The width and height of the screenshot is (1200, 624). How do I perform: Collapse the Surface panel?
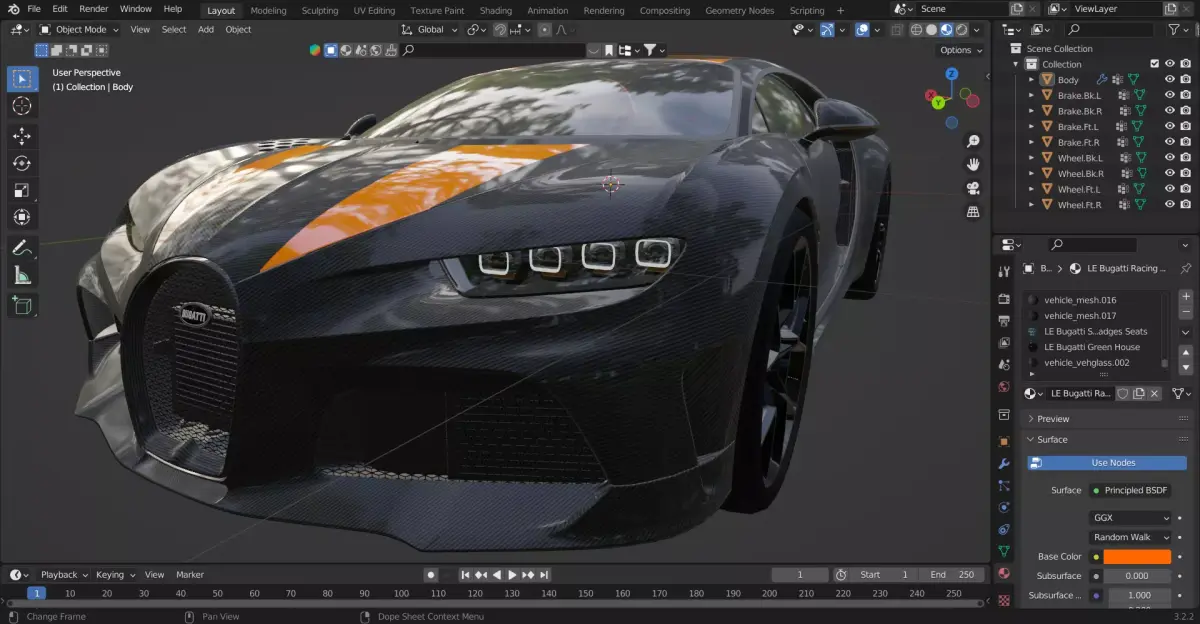point(1052,439)
